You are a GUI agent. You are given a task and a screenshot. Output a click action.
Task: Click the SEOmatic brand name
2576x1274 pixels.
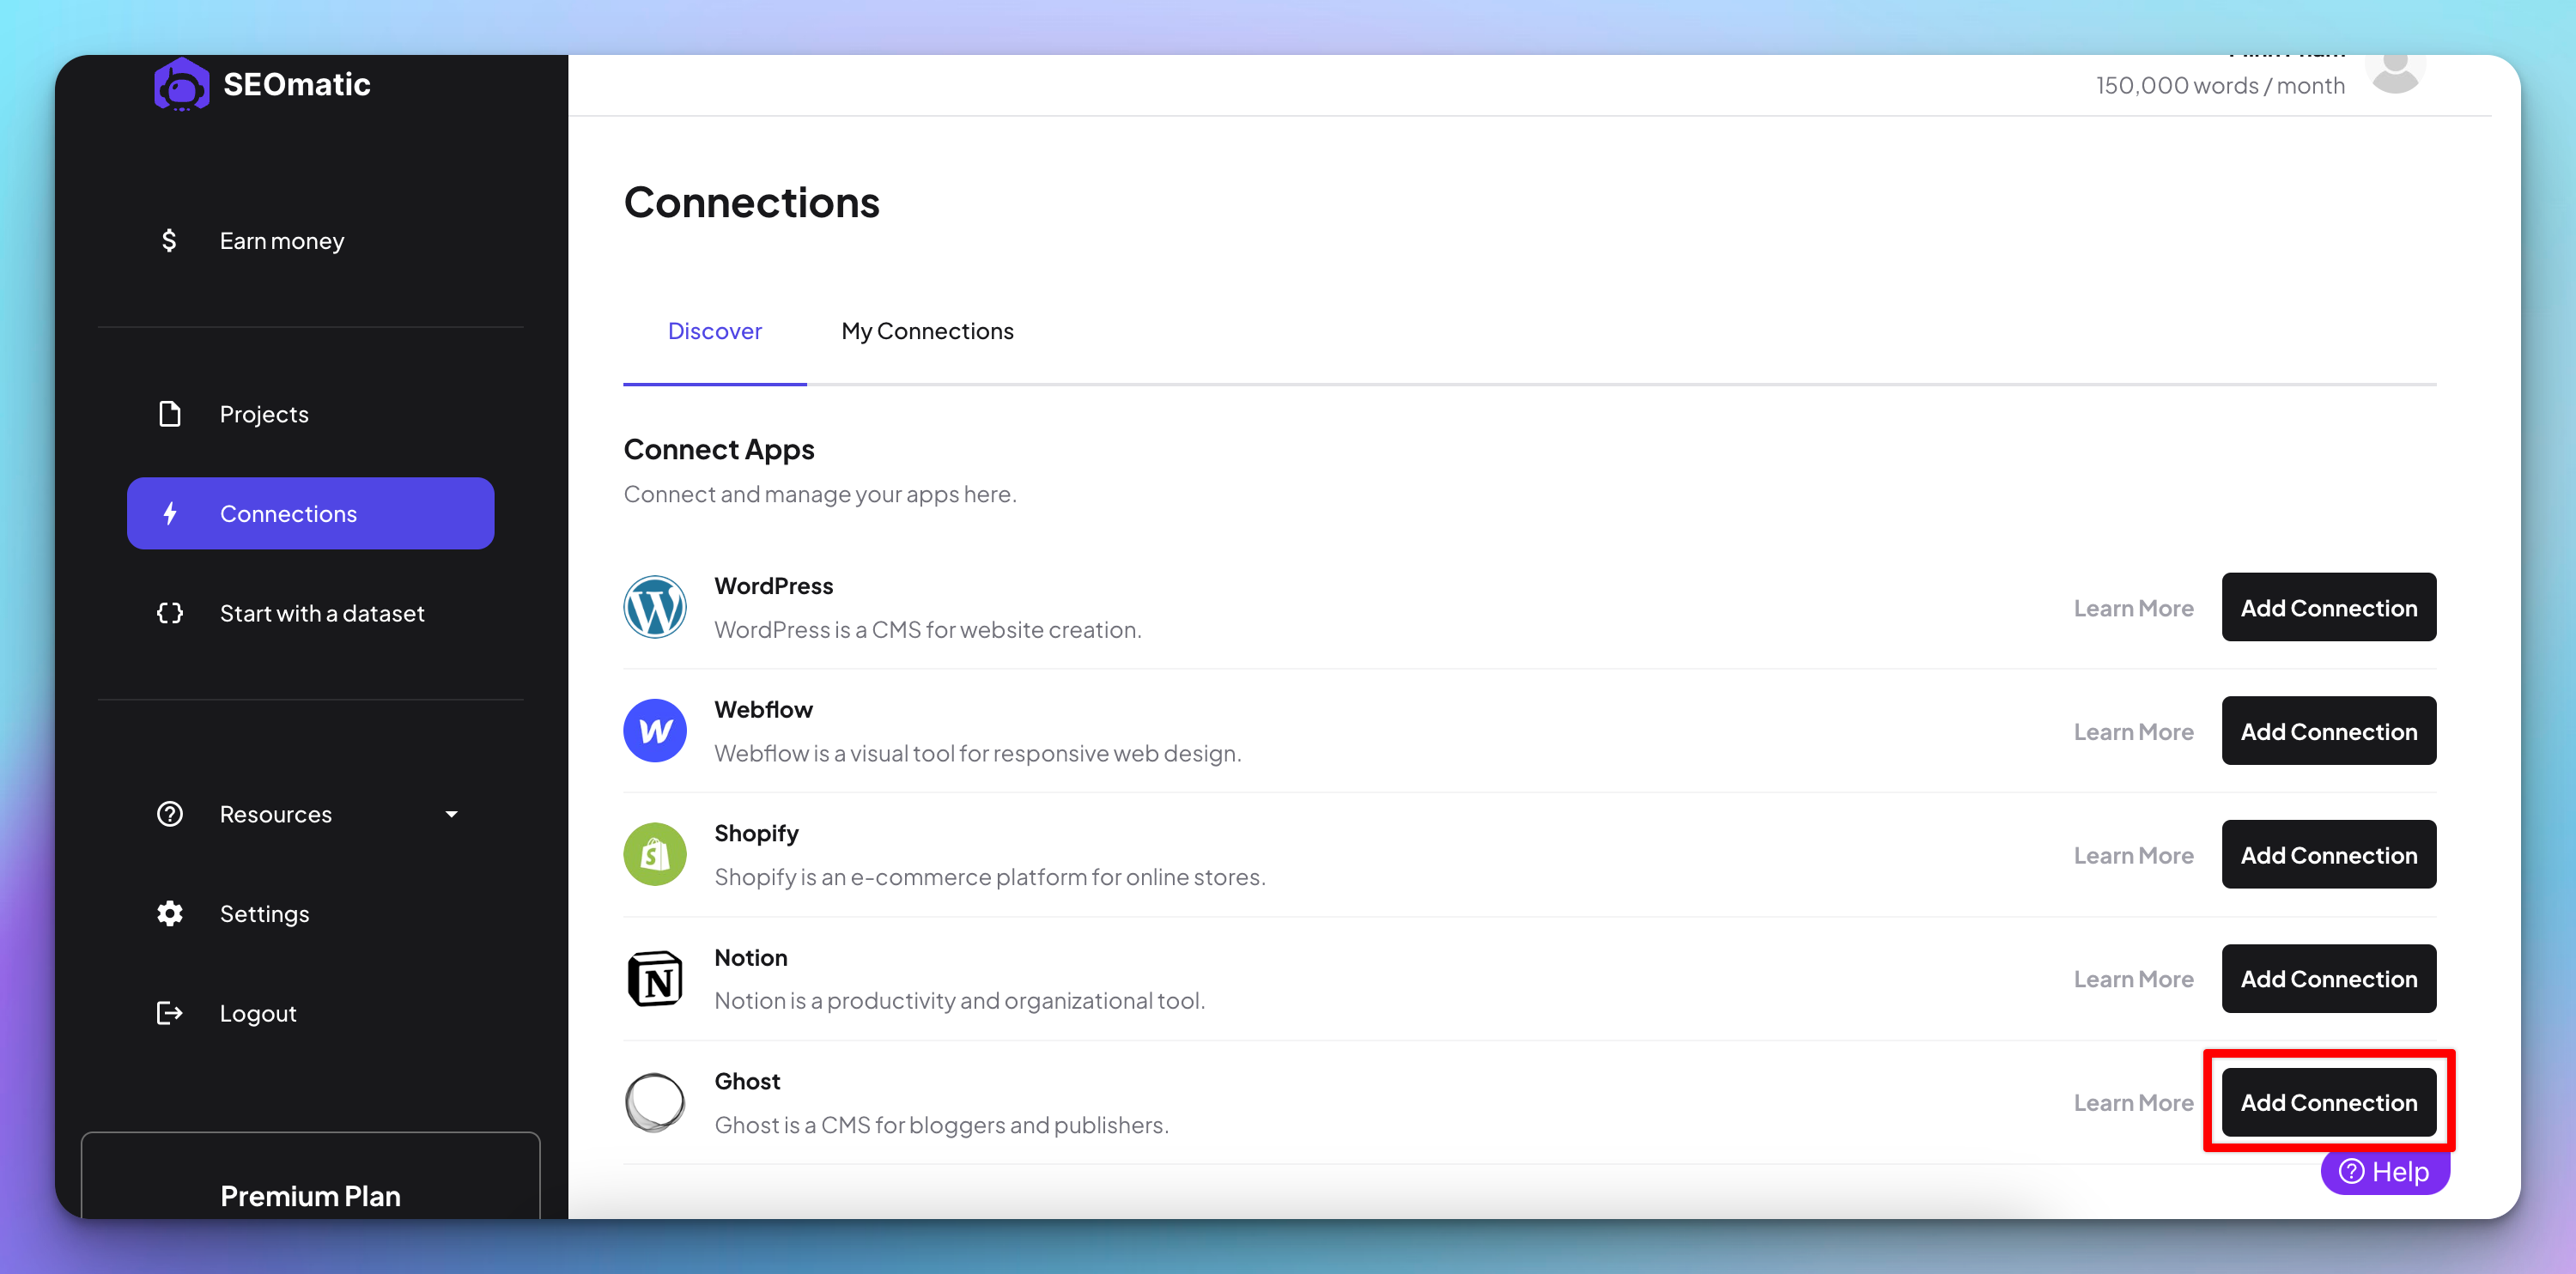297,84
